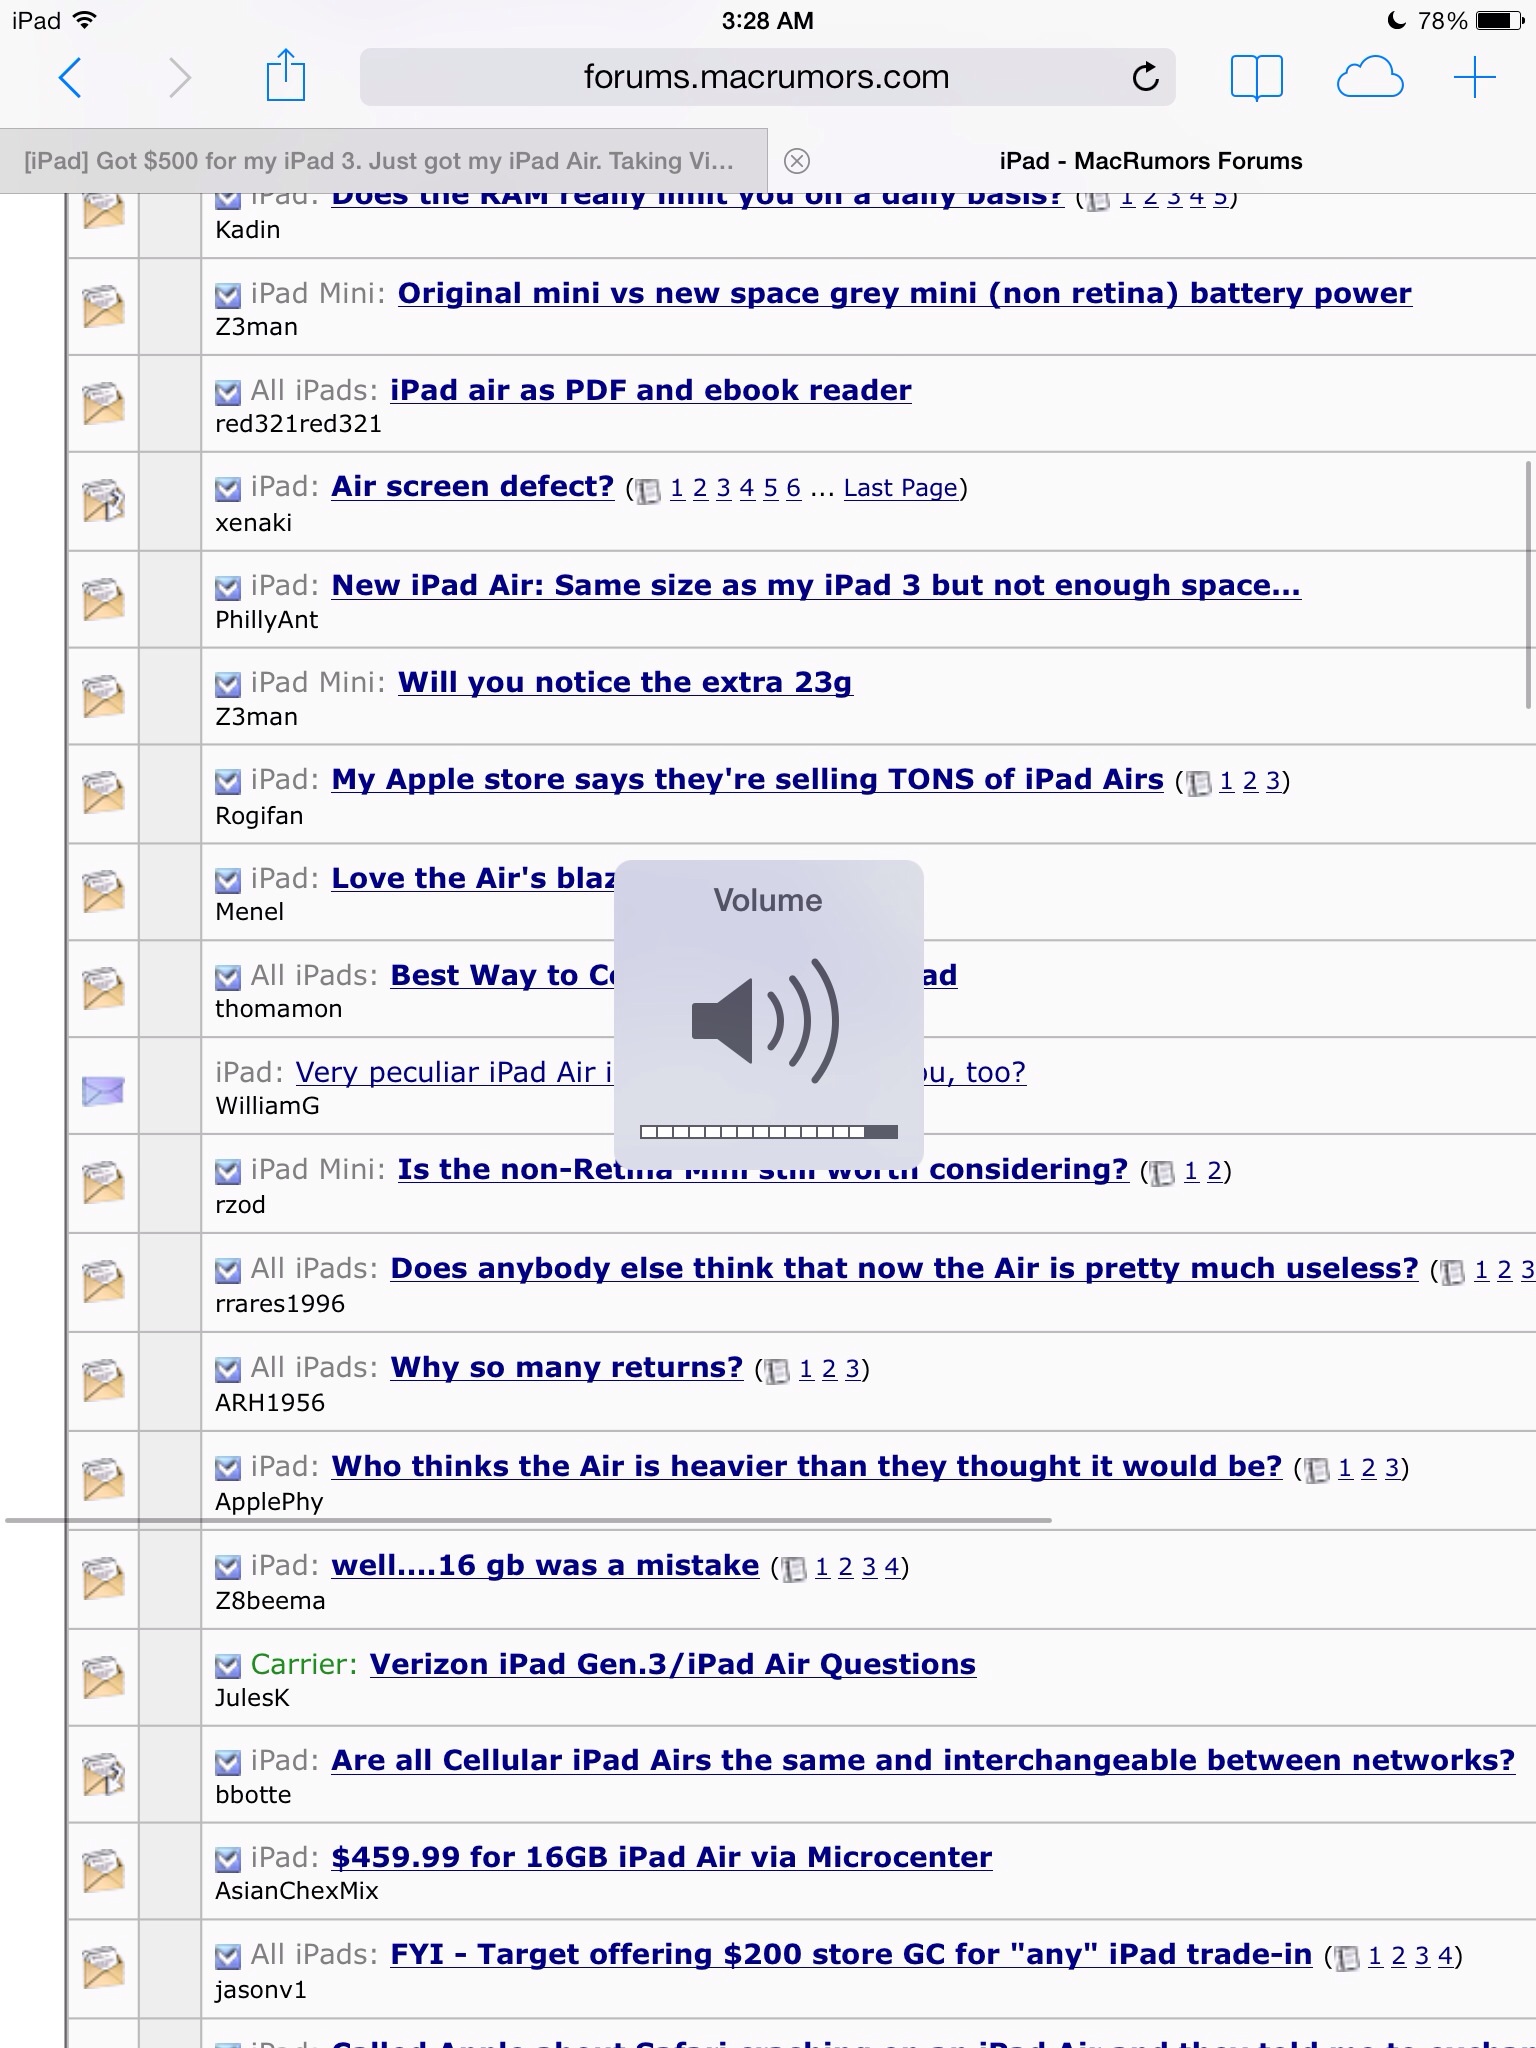1536x2048 pixels.
Task: Tap the vertical page scrollbar on right edge
Action: [1528, 585]
